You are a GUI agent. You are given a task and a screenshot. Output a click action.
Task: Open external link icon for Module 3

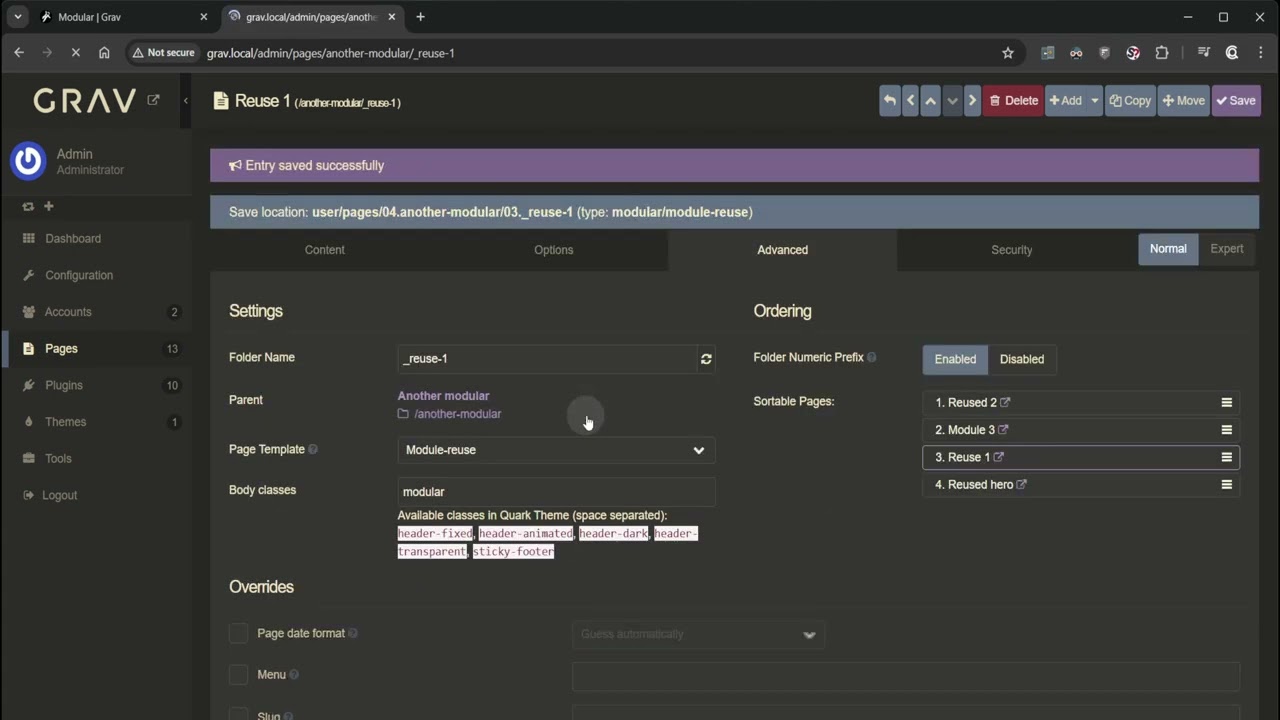tap(1003, 430)
